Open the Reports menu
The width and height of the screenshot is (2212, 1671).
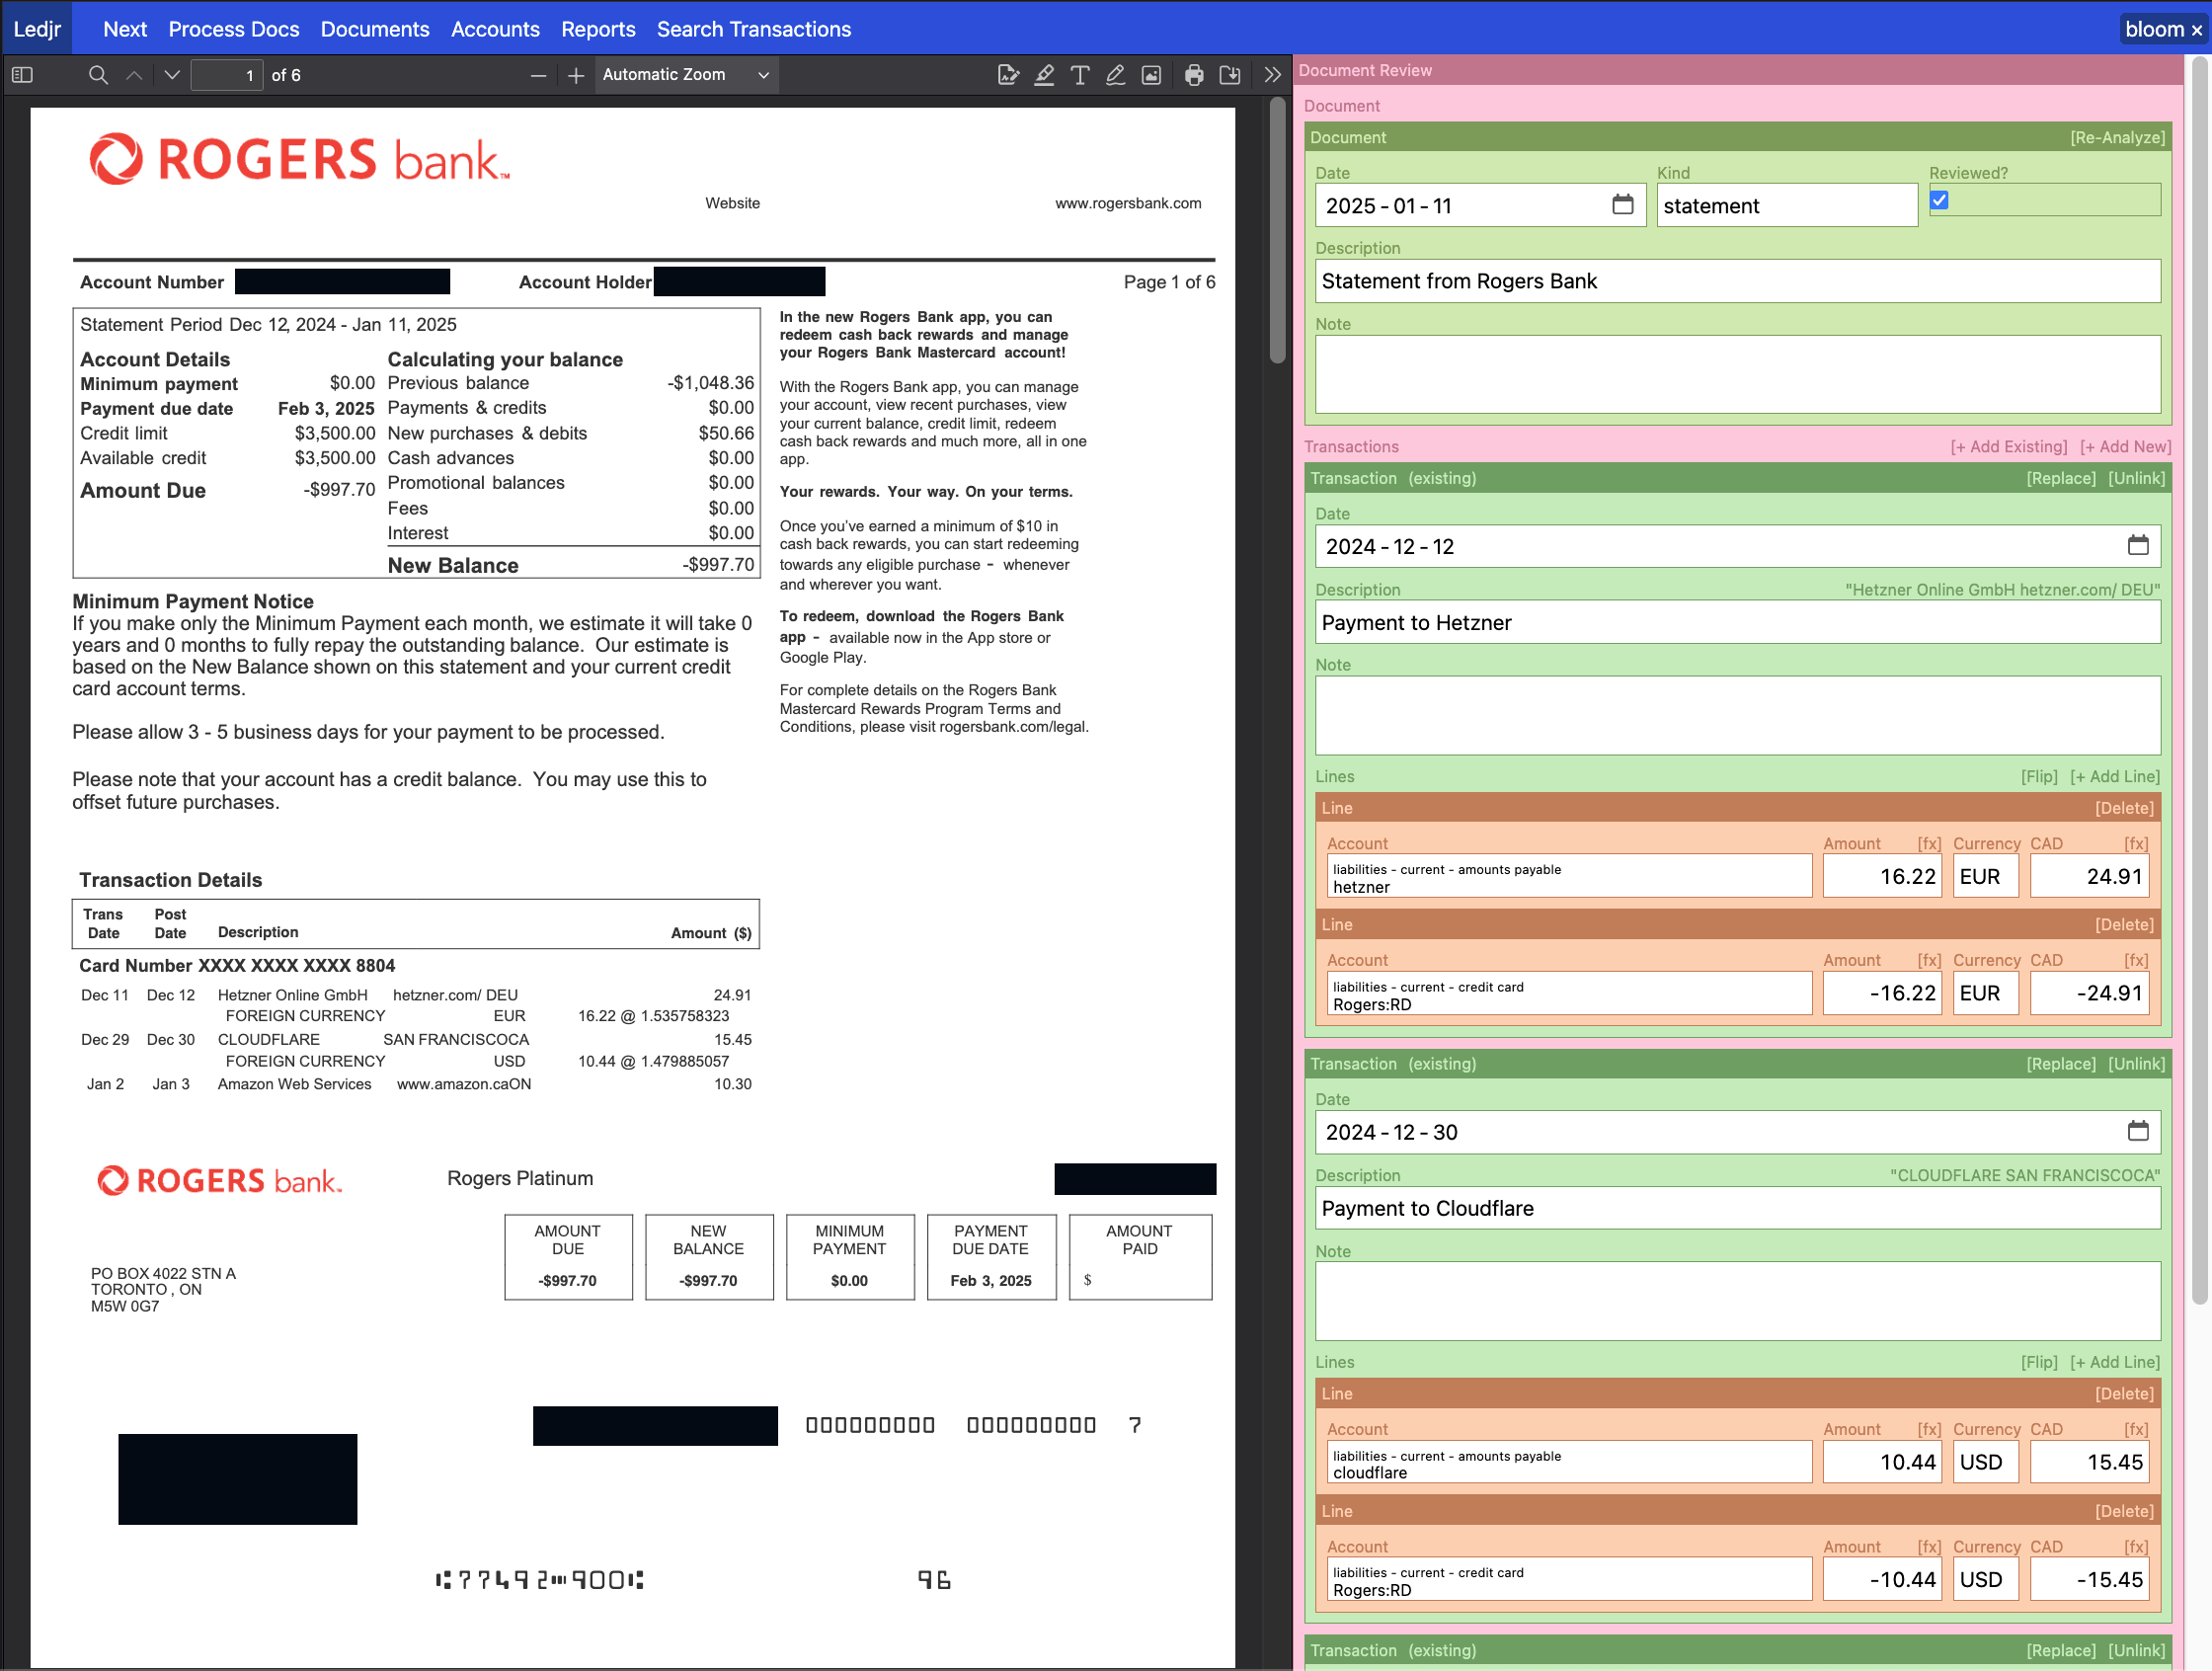(x=597, y=29)
